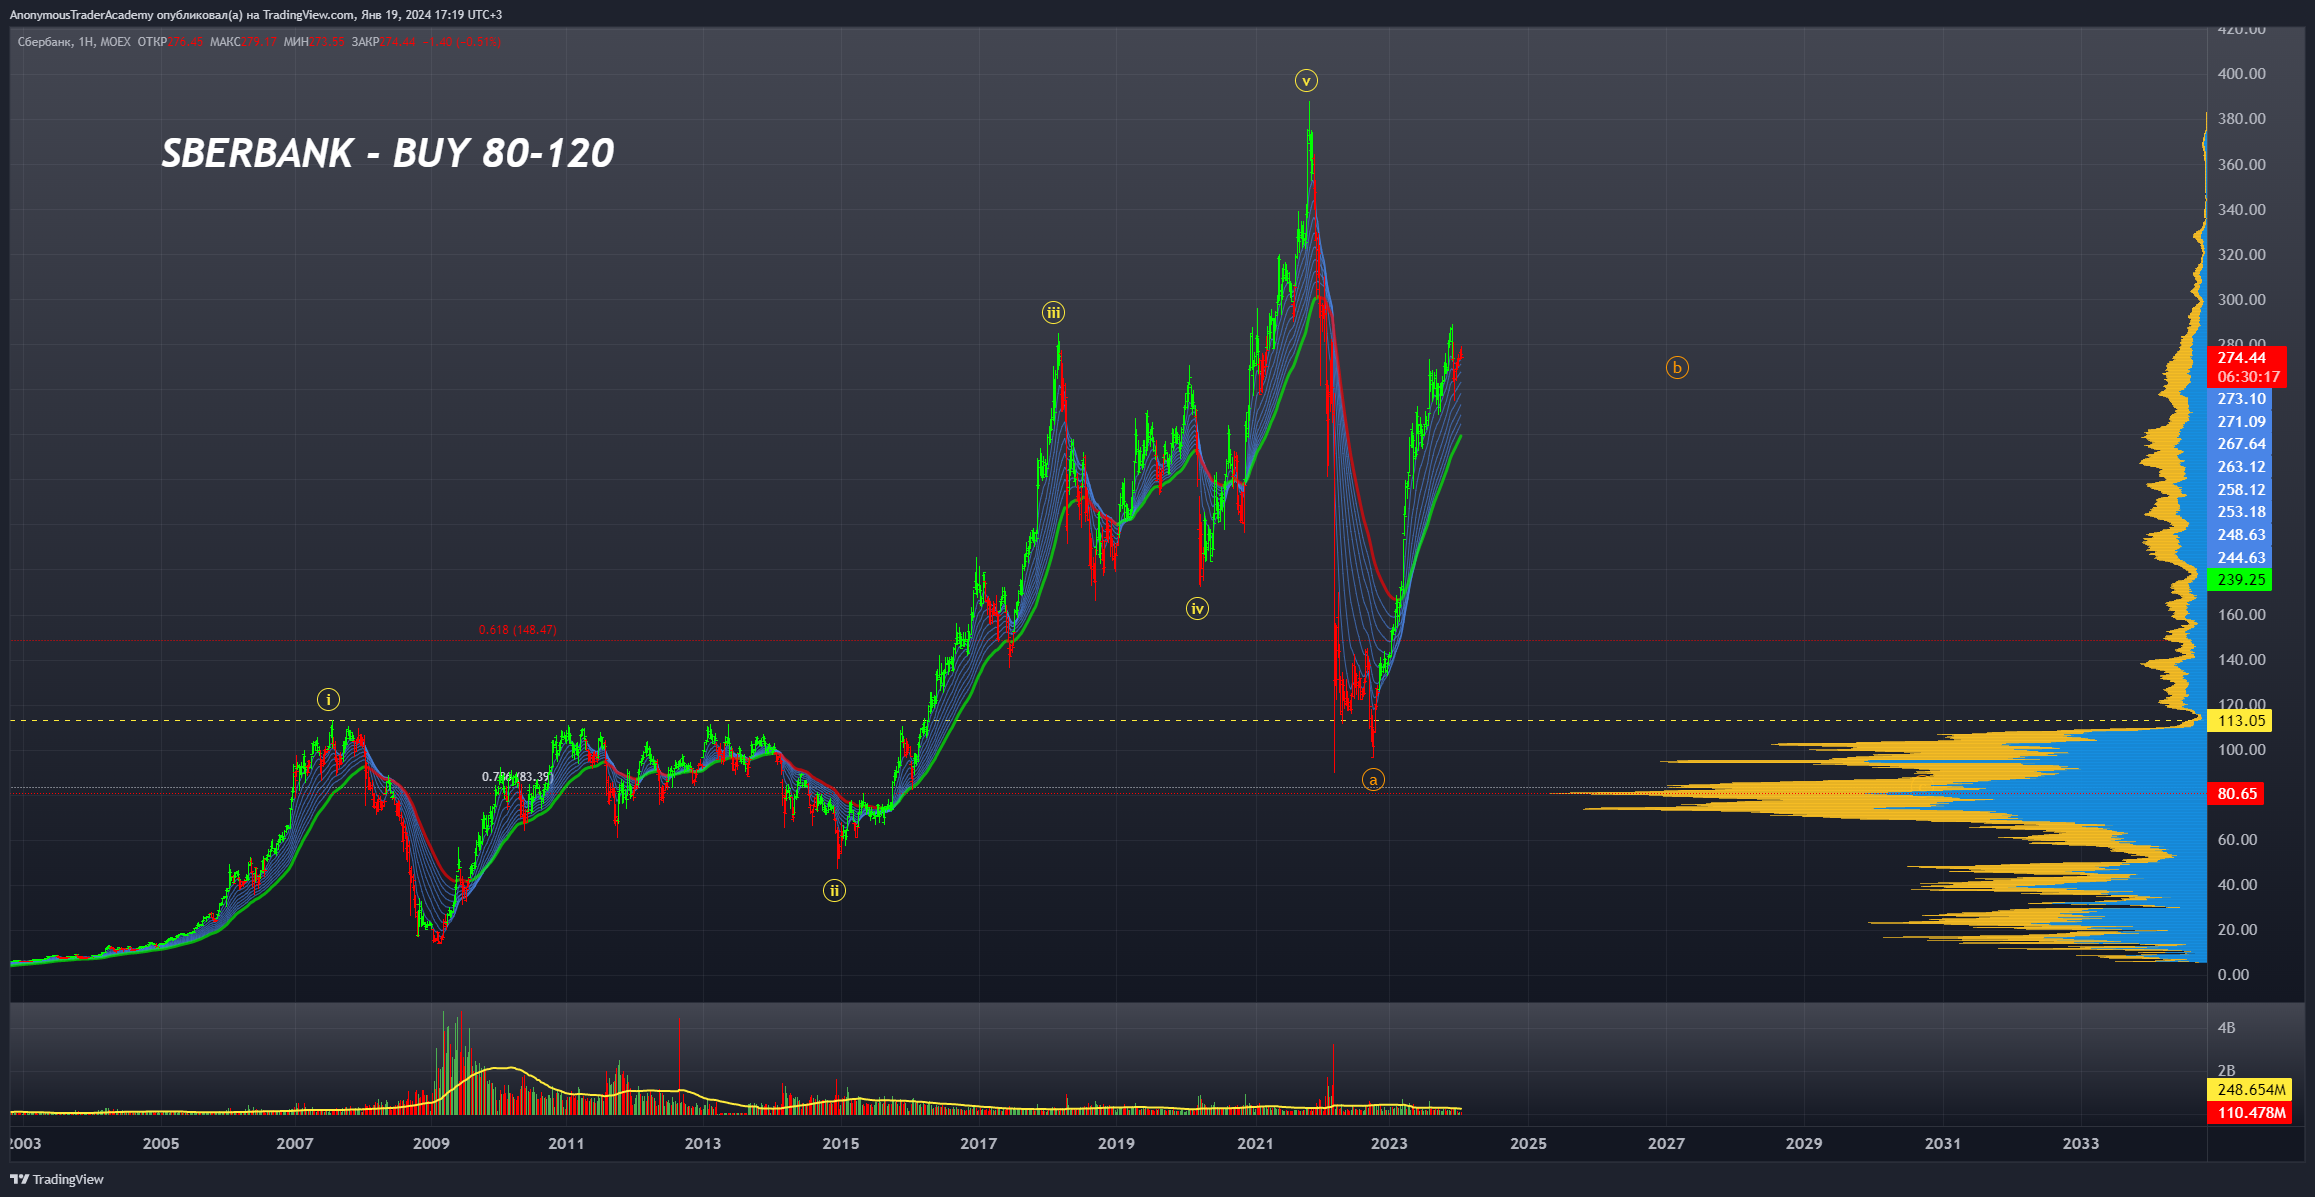Click the TradingView logo at the bottom left

(x=58, y=1179)
